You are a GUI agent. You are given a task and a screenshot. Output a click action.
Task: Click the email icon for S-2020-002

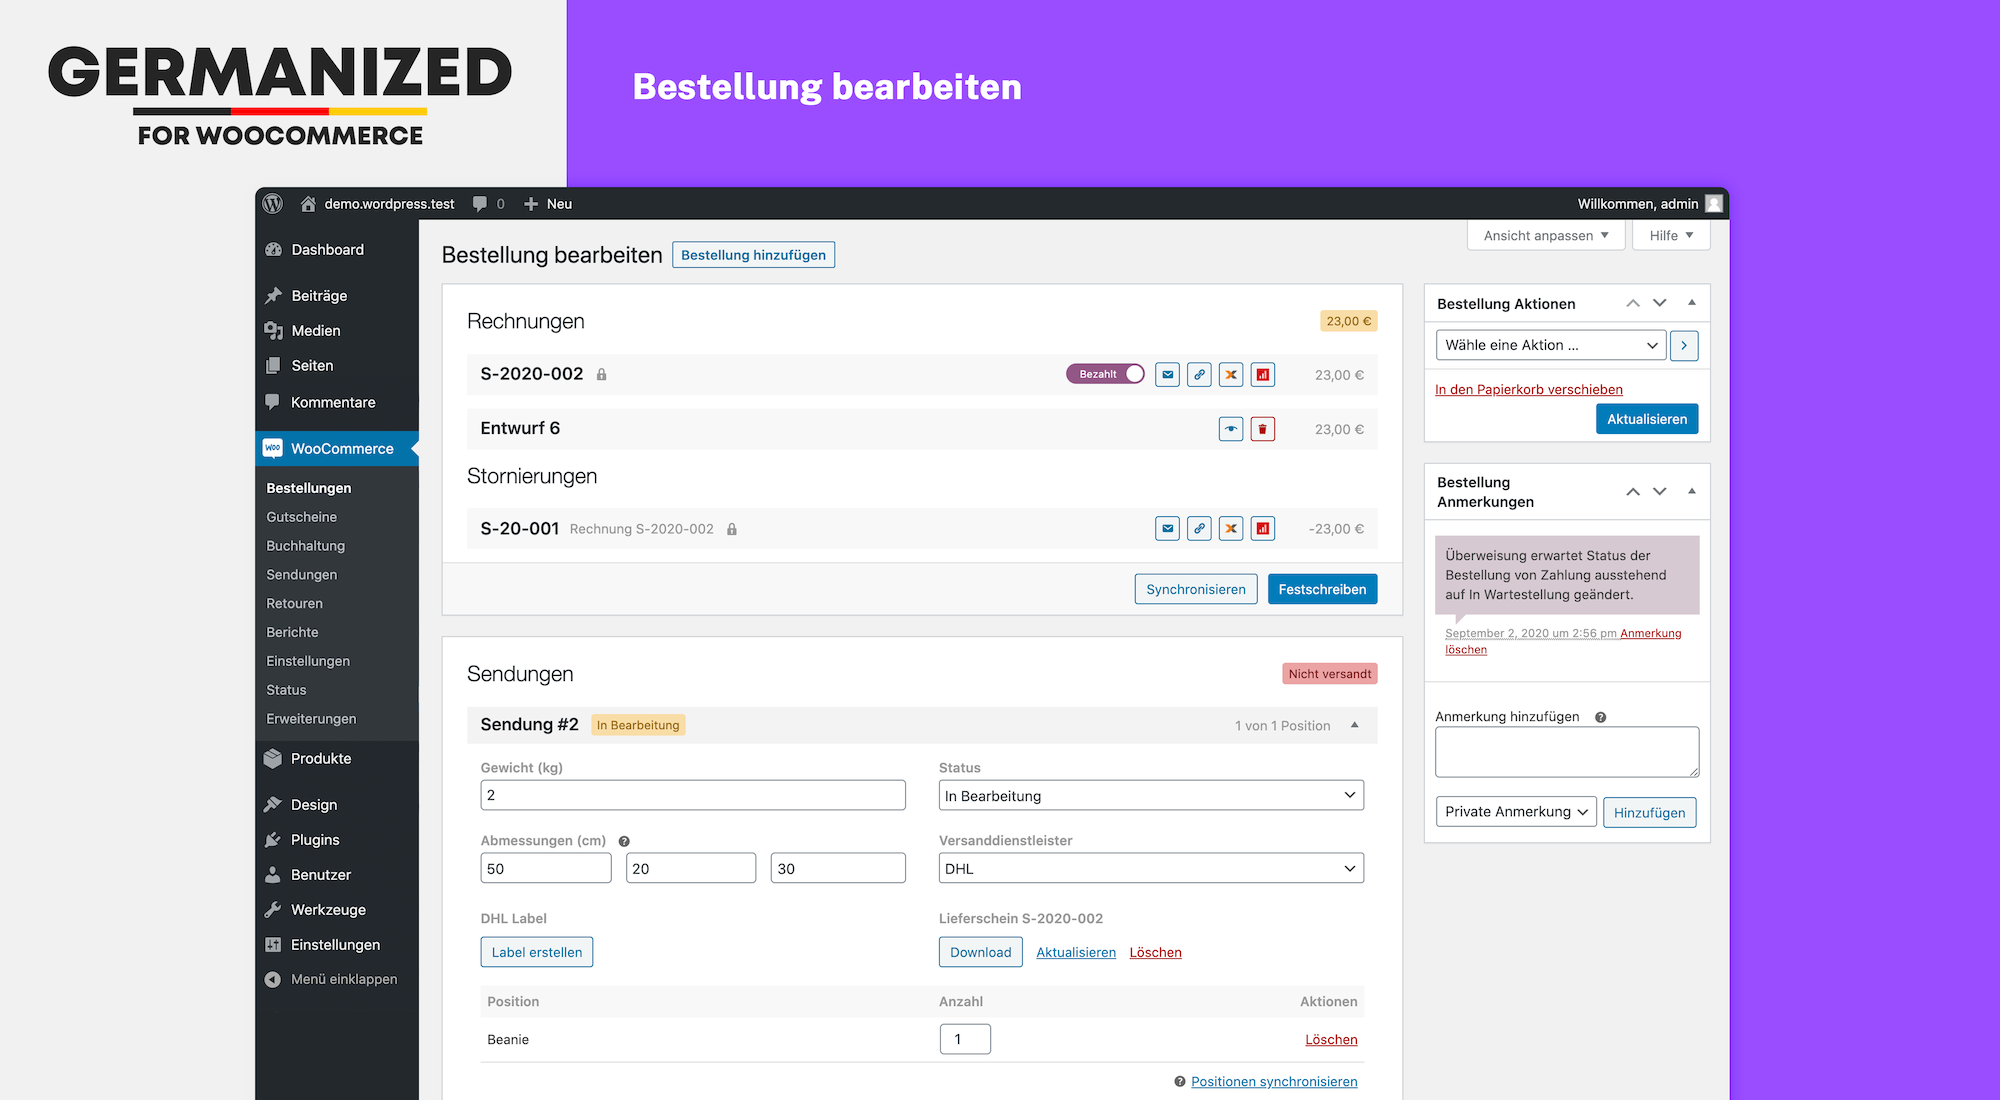click(1167, 375)
